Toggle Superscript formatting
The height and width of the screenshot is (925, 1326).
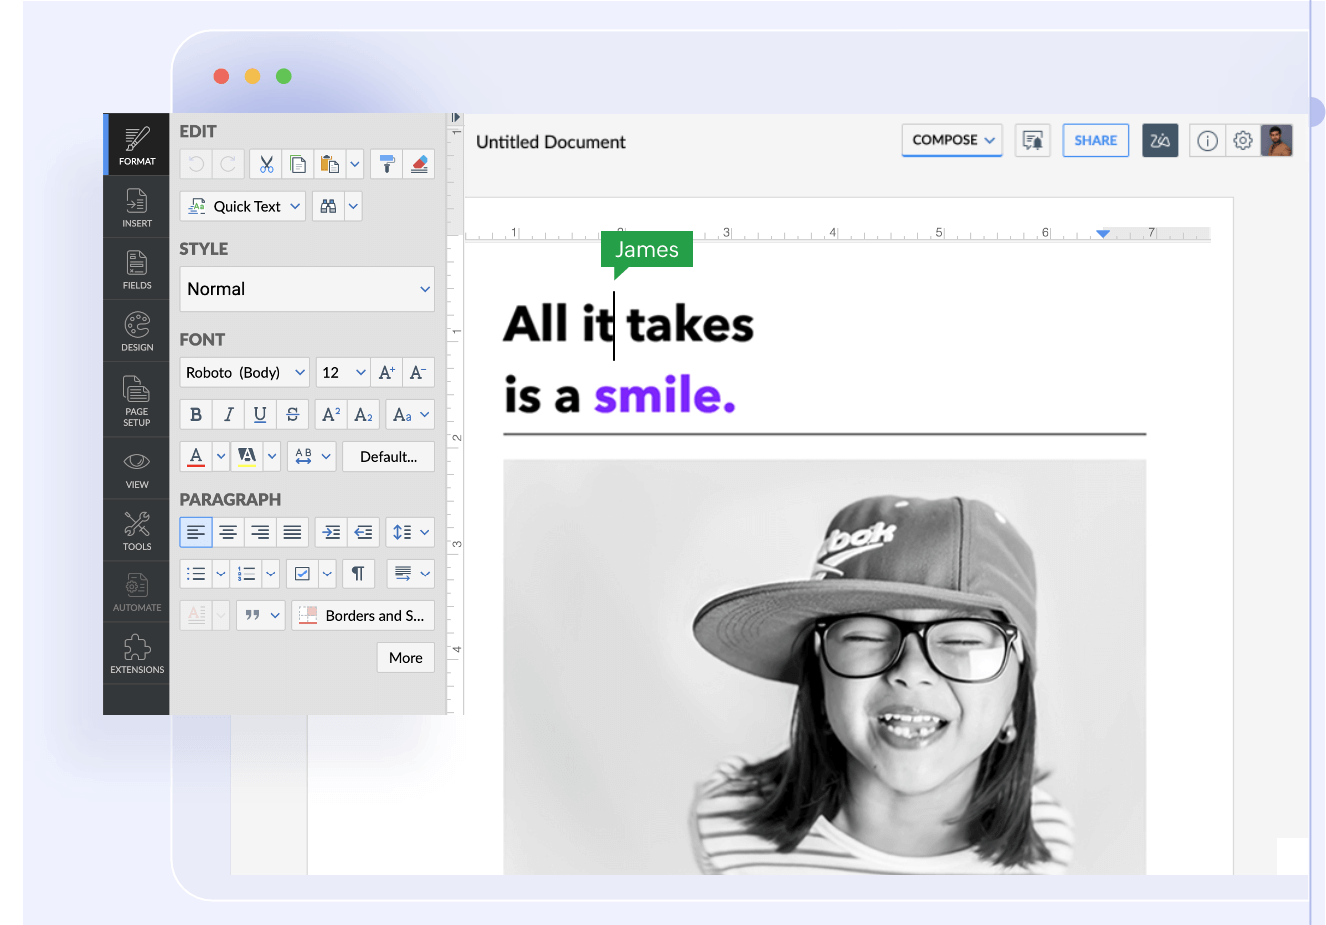(x=331, y=414)
